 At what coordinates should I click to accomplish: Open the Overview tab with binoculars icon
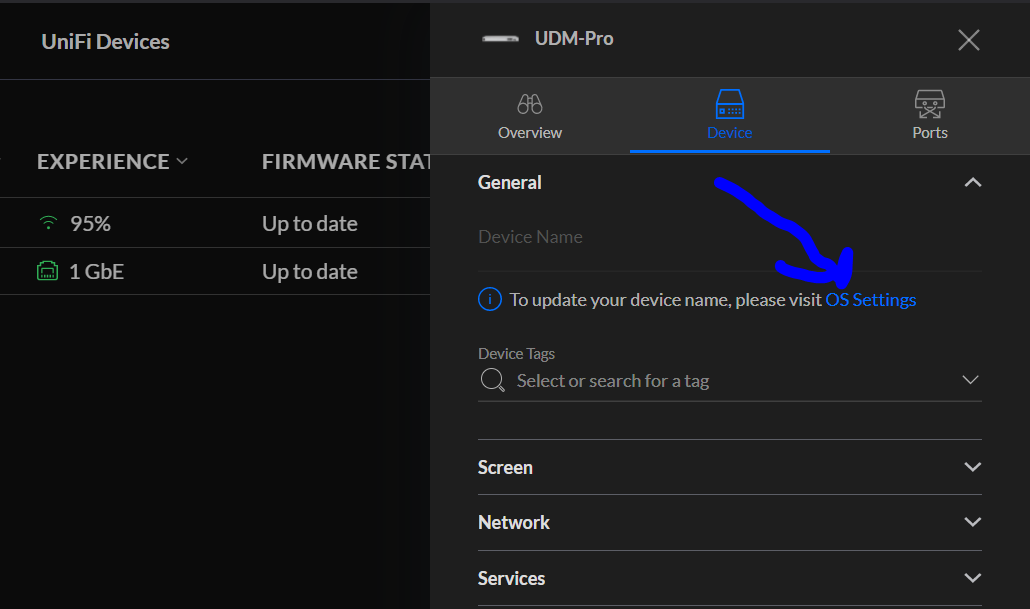[530, 116]
